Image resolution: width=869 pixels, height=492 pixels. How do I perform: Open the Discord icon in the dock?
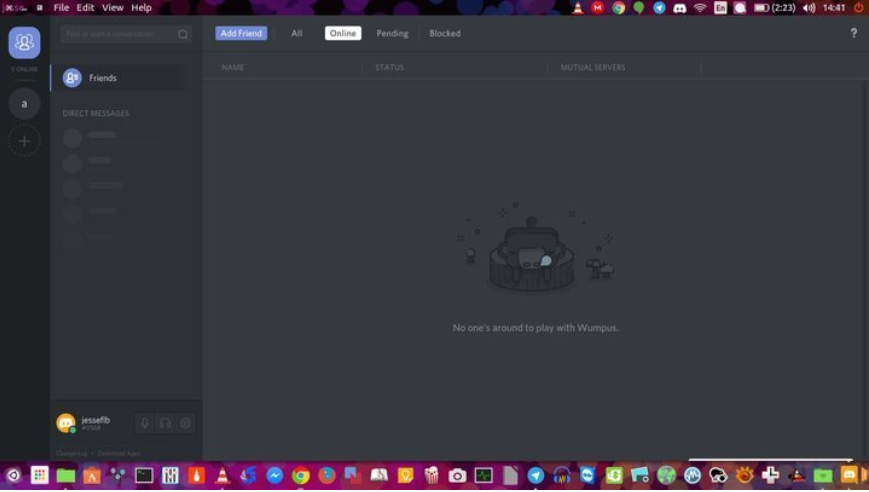[x=849, y=475]
